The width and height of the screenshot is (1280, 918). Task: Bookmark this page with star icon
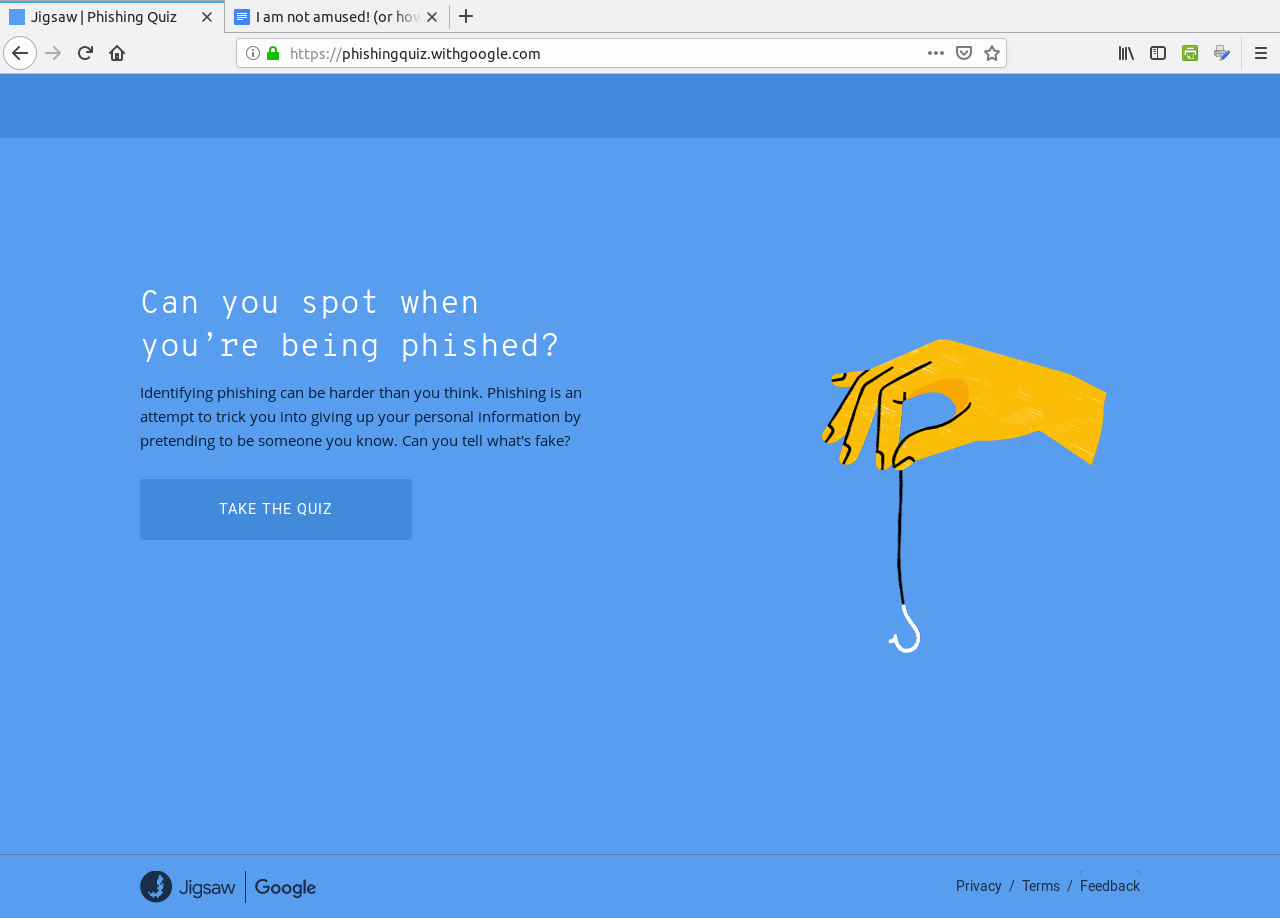pyautogui.click(x=992, y=53)
